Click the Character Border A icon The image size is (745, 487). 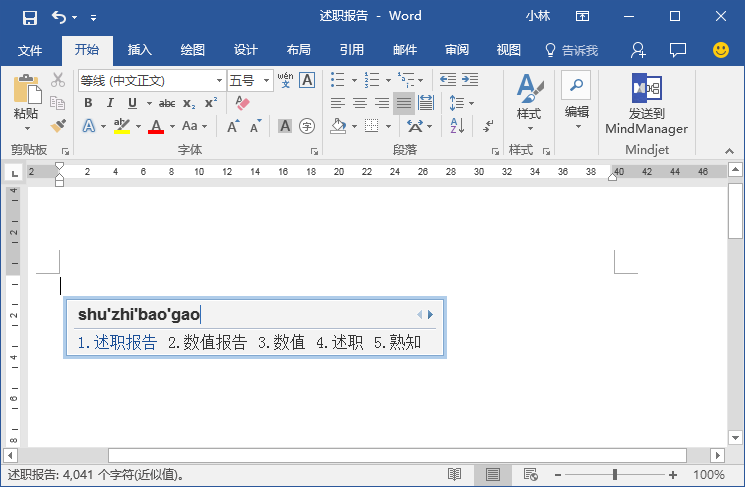point(307,80)
